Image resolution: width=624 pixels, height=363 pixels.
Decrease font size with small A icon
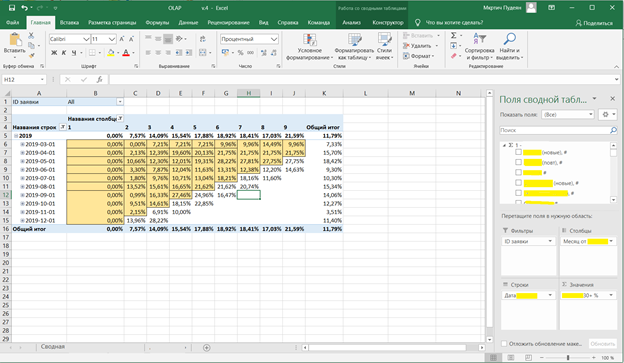[x=131, y=39]
